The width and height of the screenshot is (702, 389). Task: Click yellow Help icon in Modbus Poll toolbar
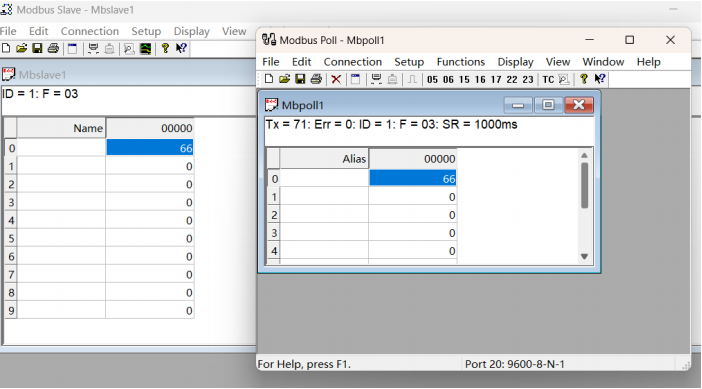tap(583, 79)
